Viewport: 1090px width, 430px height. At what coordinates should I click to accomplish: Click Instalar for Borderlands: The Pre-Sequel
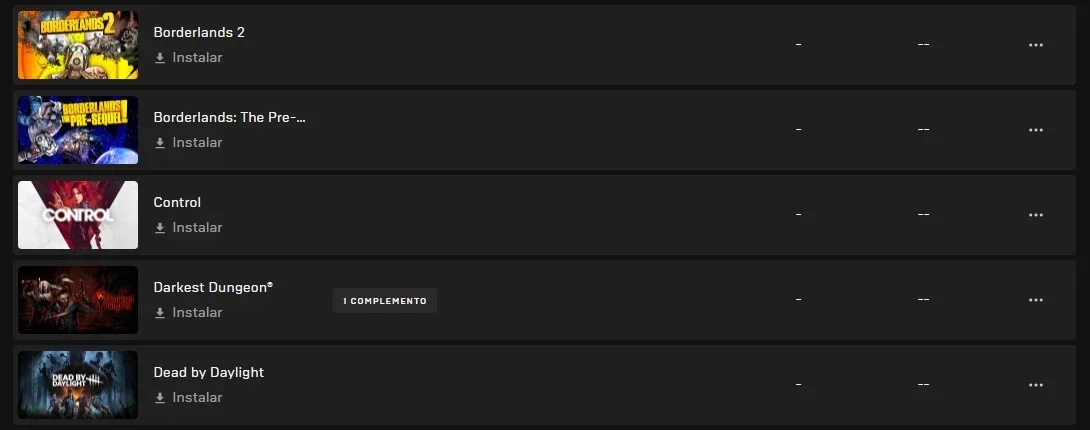(197, 142)
